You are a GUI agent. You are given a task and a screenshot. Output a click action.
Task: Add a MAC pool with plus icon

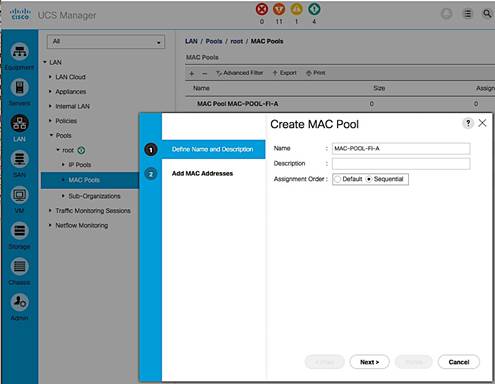[192, 73]
